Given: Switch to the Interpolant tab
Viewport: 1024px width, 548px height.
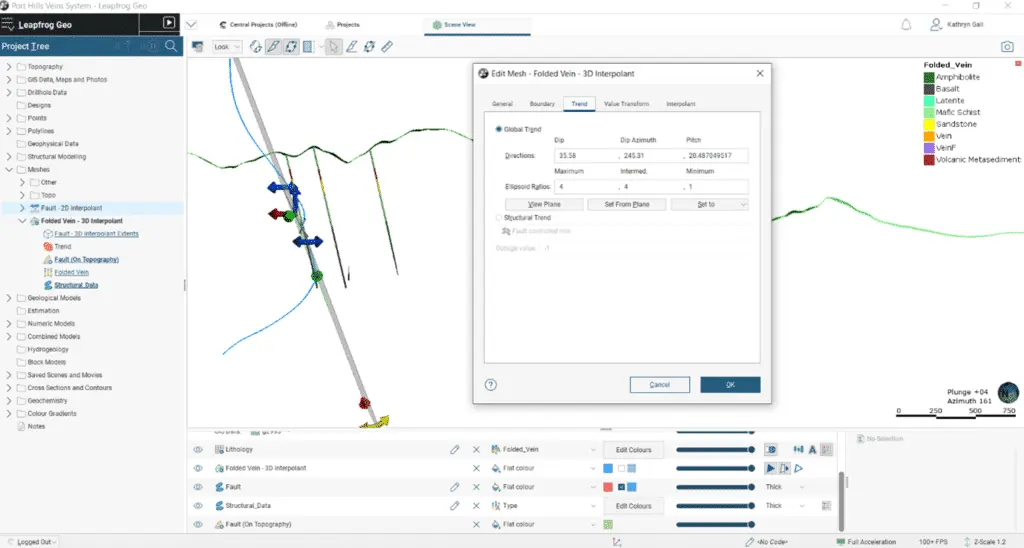Looking at the screenshot, I should pyautogui.click(x=680, y=104).
